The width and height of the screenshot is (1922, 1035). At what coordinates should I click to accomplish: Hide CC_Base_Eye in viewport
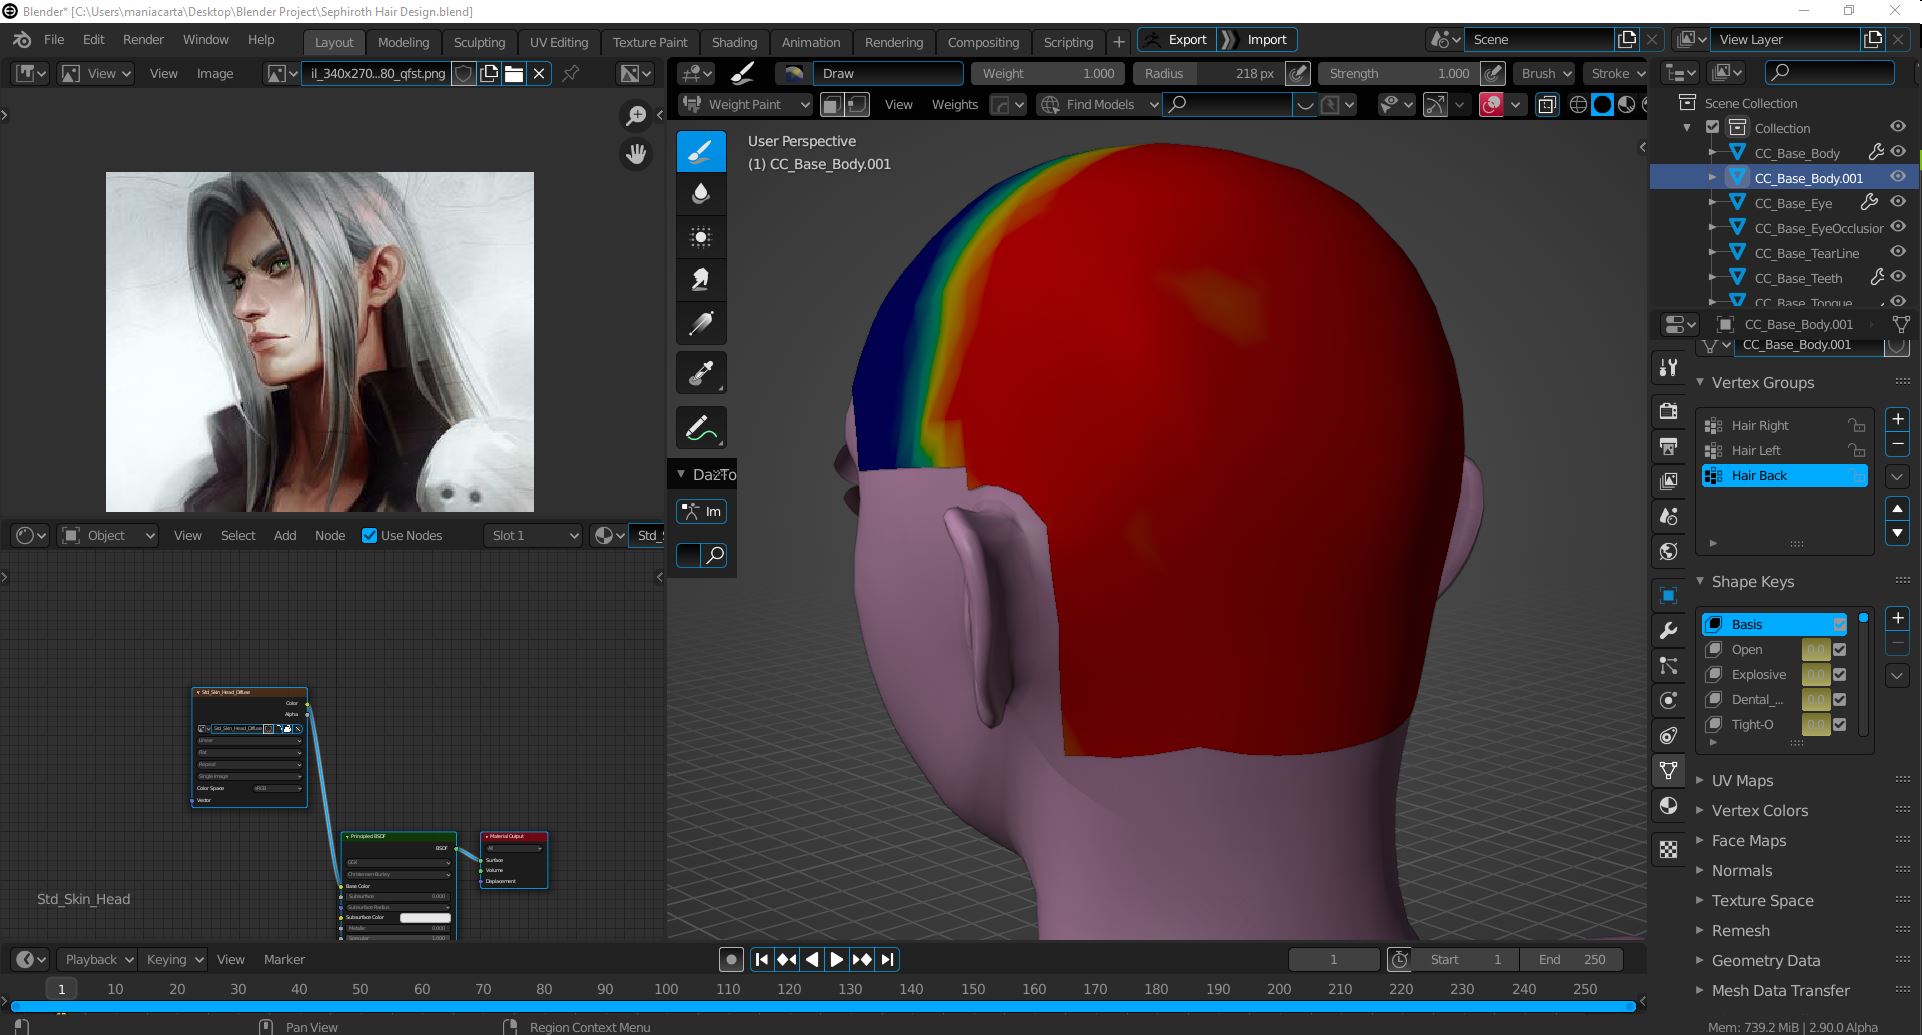pos(1898,202)
